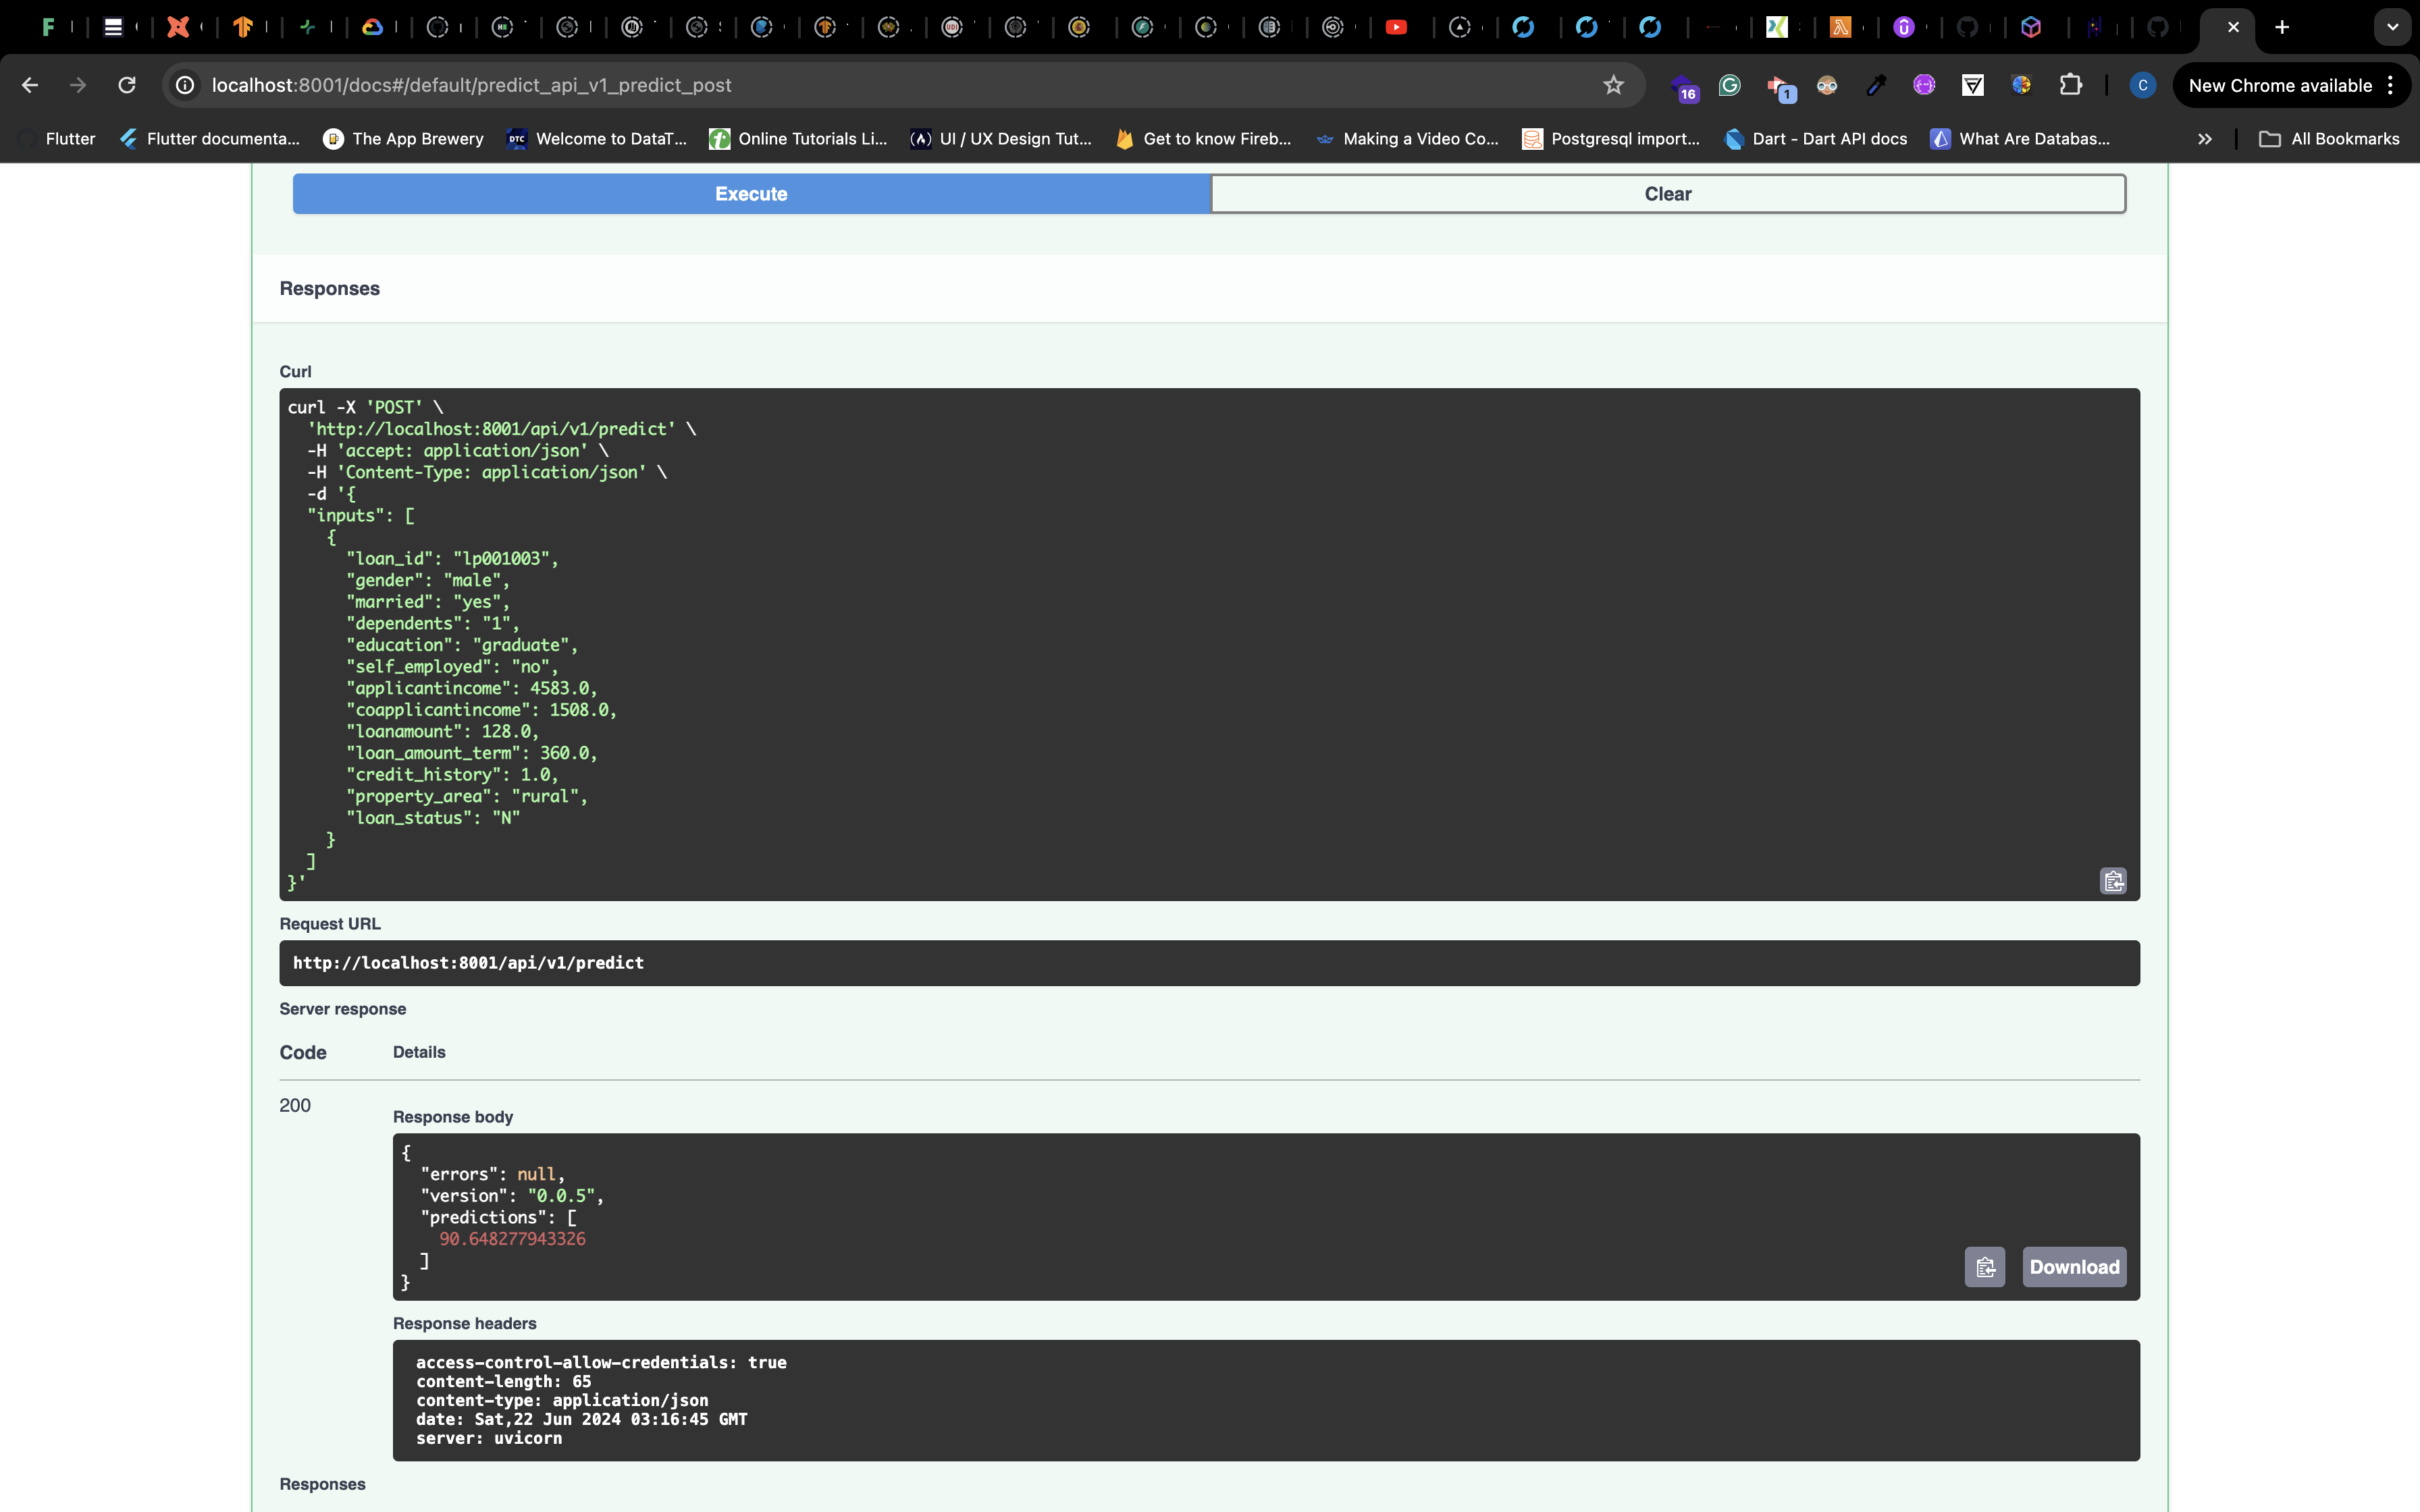Download the response body
The width and height of the screenshot is (2420, 1512).
pyautogui.click(x=2073, y=1267)
